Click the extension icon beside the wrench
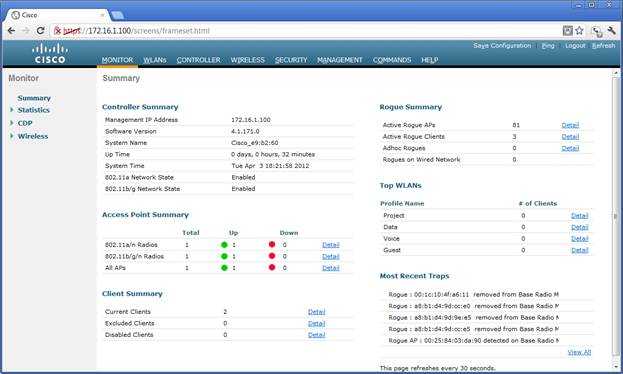The height and width of the screenshot is (374, 623). coord(596,31)
